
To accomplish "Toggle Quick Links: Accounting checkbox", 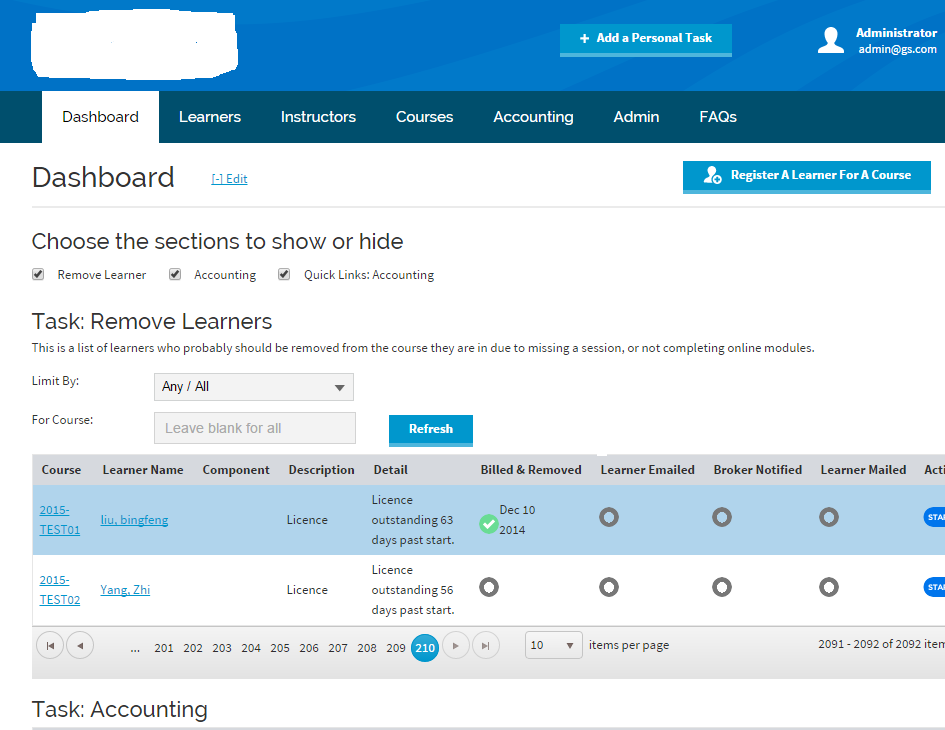I will tap(284, 274).
